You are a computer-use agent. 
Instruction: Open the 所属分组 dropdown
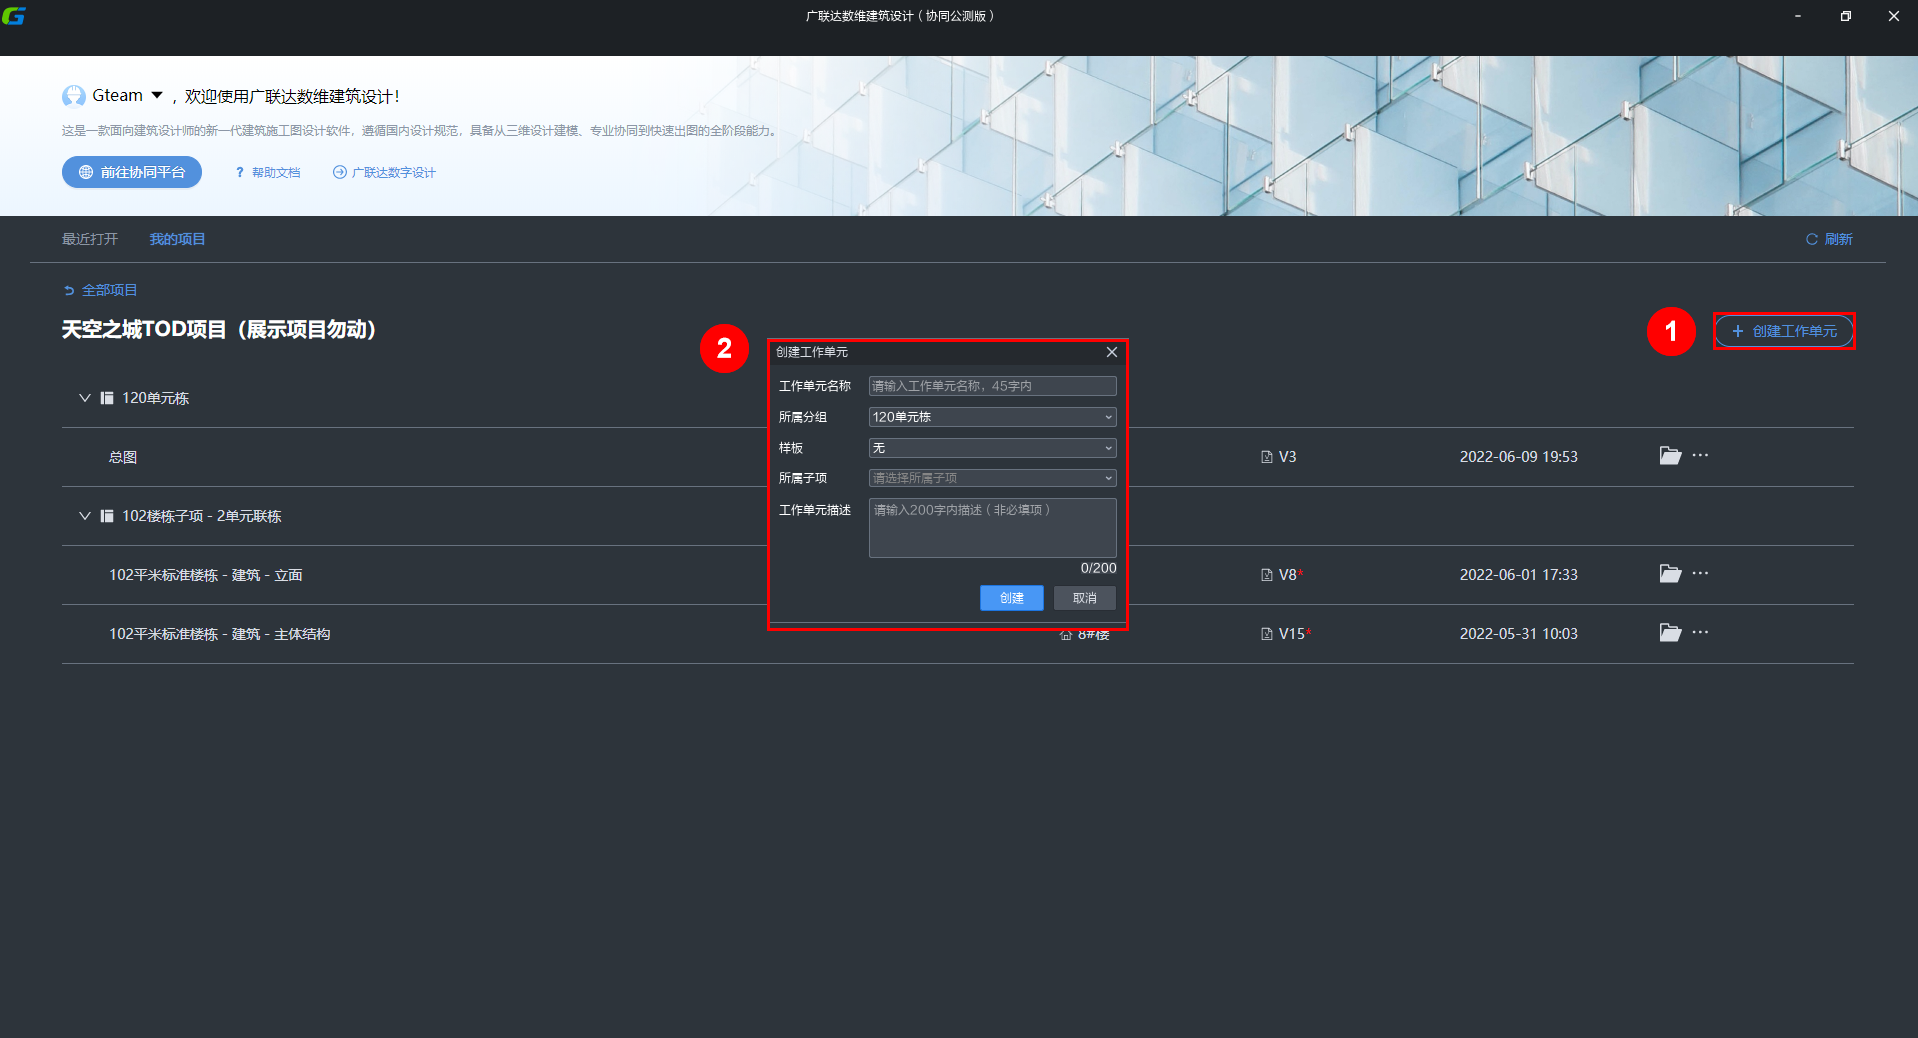pyautogui.click(x=992, y=417)
